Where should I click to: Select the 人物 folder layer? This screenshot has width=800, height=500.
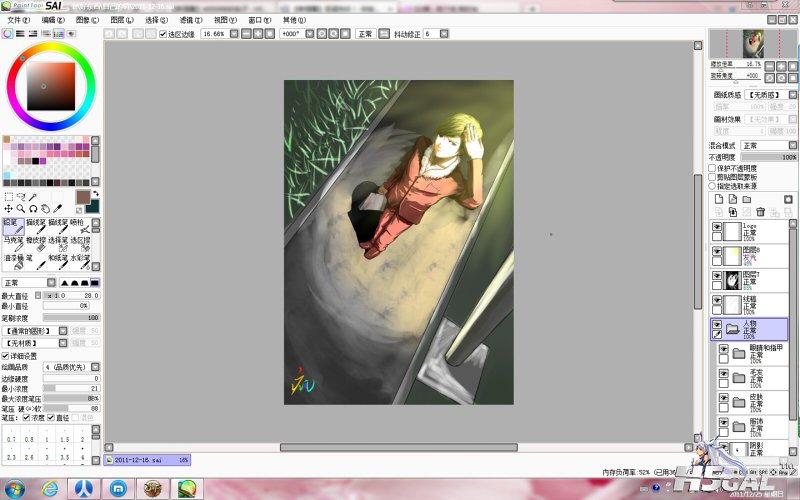(749, 330)
